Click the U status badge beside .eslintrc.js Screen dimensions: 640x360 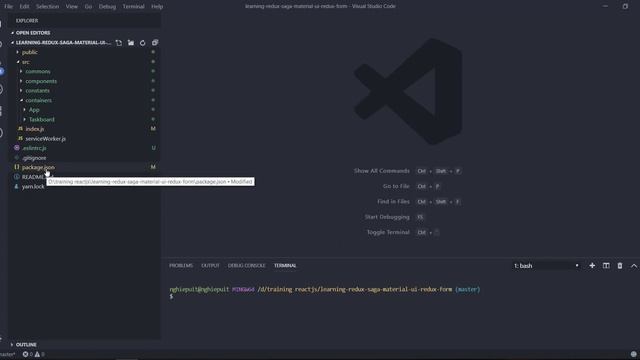click(153, 148)
